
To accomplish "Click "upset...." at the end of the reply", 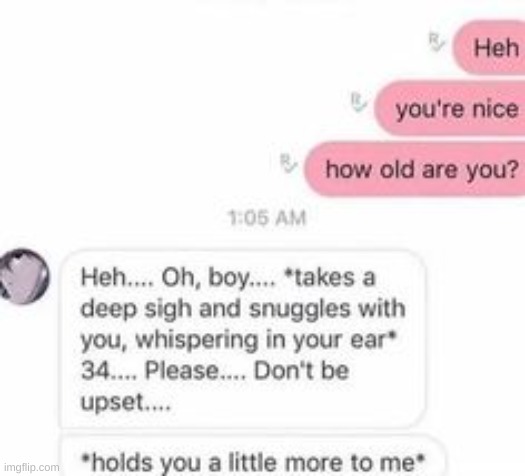I will pyautogui.click(x=126, y=402).
